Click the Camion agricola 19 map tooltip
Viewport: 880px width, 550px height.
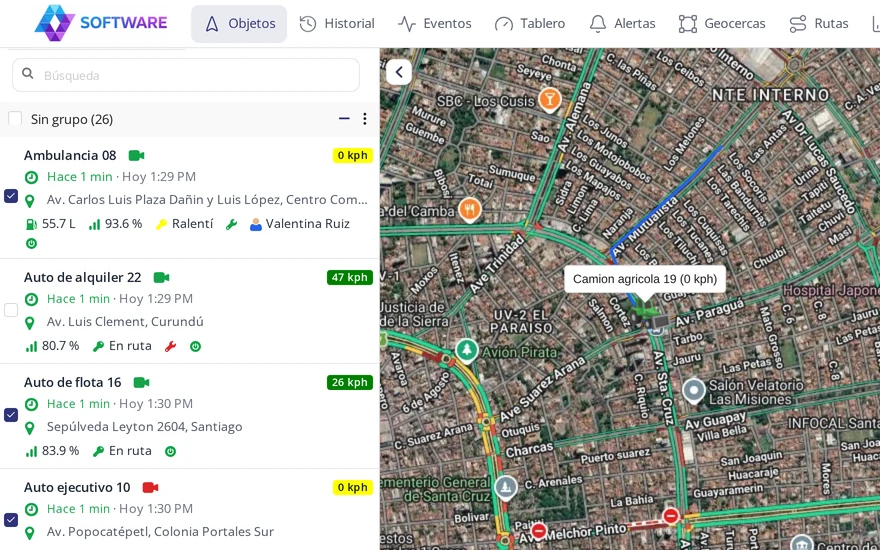(x=645, y=279)
